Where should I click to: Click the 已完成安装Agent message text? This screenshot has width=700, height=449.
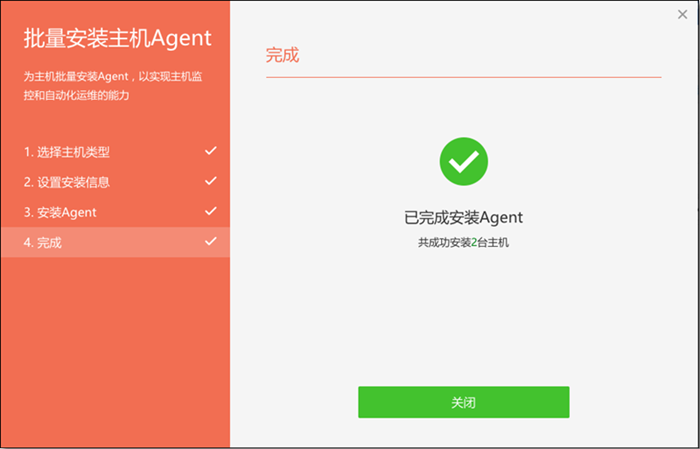point(463,218)
